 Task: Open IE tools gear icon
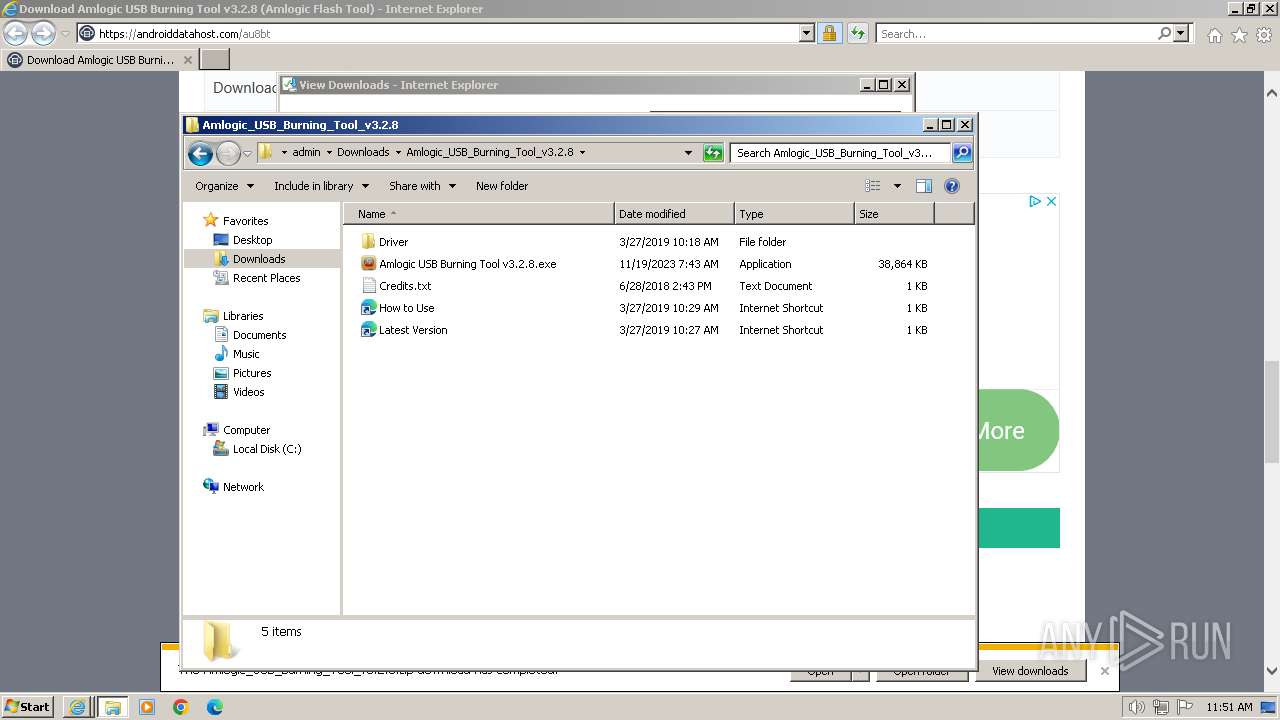coord(1264,35)
